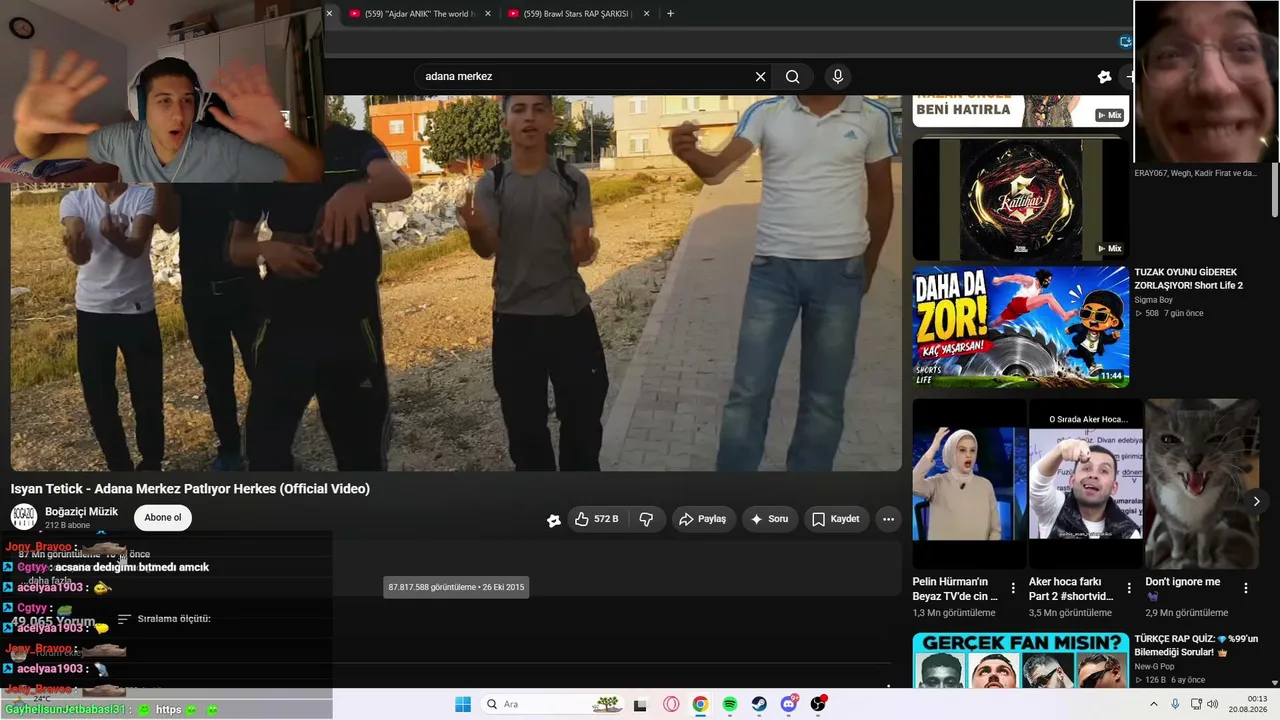Open options for Don't ignore me short

pos(1246,588)
